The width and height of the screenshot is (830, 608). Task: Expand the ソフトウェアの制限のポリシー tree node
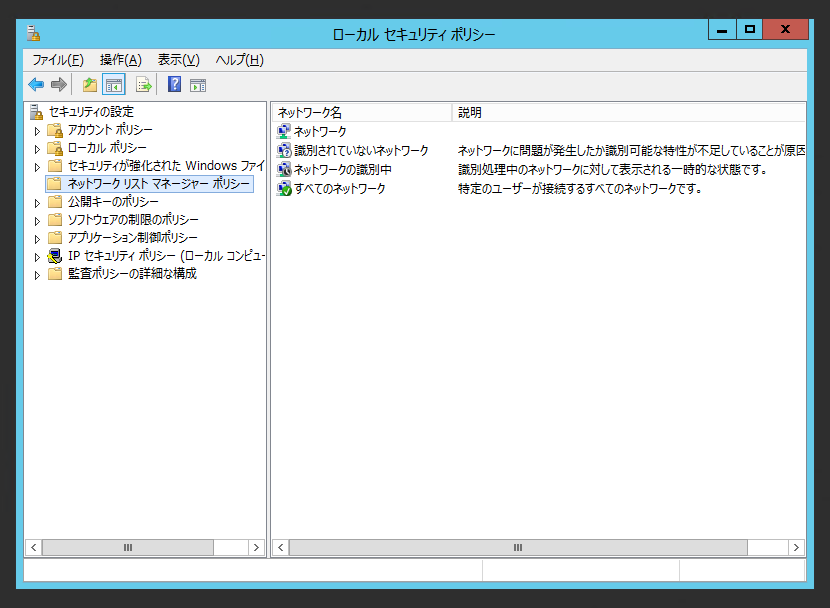pos(37,221)
